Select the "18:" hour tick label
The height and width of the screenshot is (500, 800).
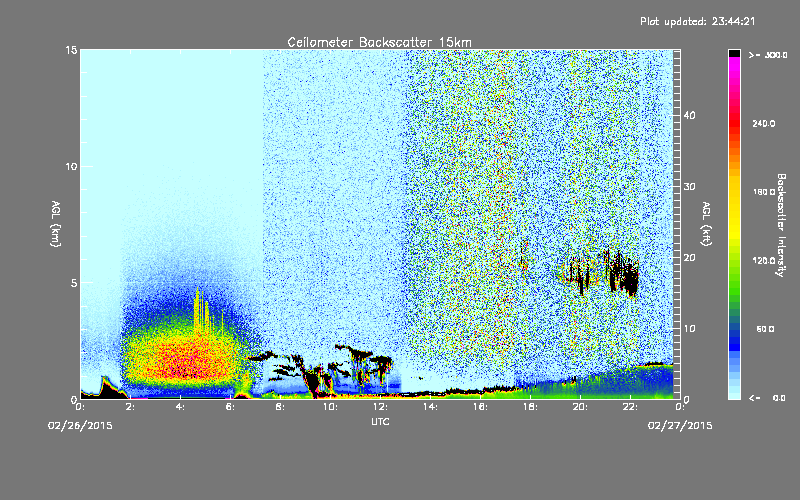point(530,407)
